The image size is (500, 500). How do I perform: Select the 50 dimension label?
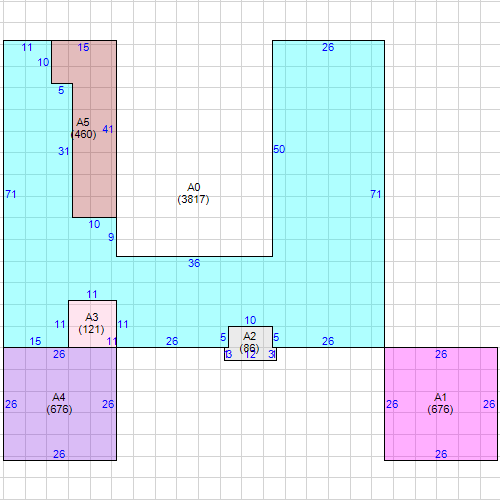point(279,149)
